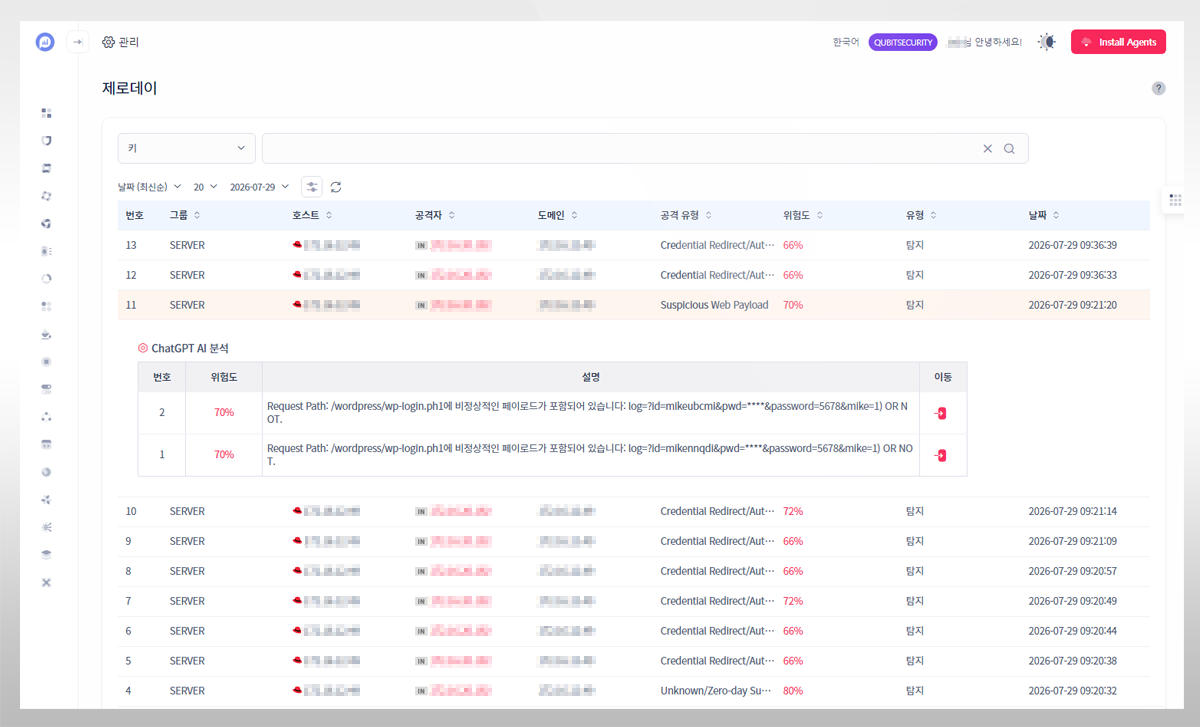Image resolution: width=1200 pixels, height=727 pixels.
Task: Click in the search input field
Action: (x=620, y=148)
